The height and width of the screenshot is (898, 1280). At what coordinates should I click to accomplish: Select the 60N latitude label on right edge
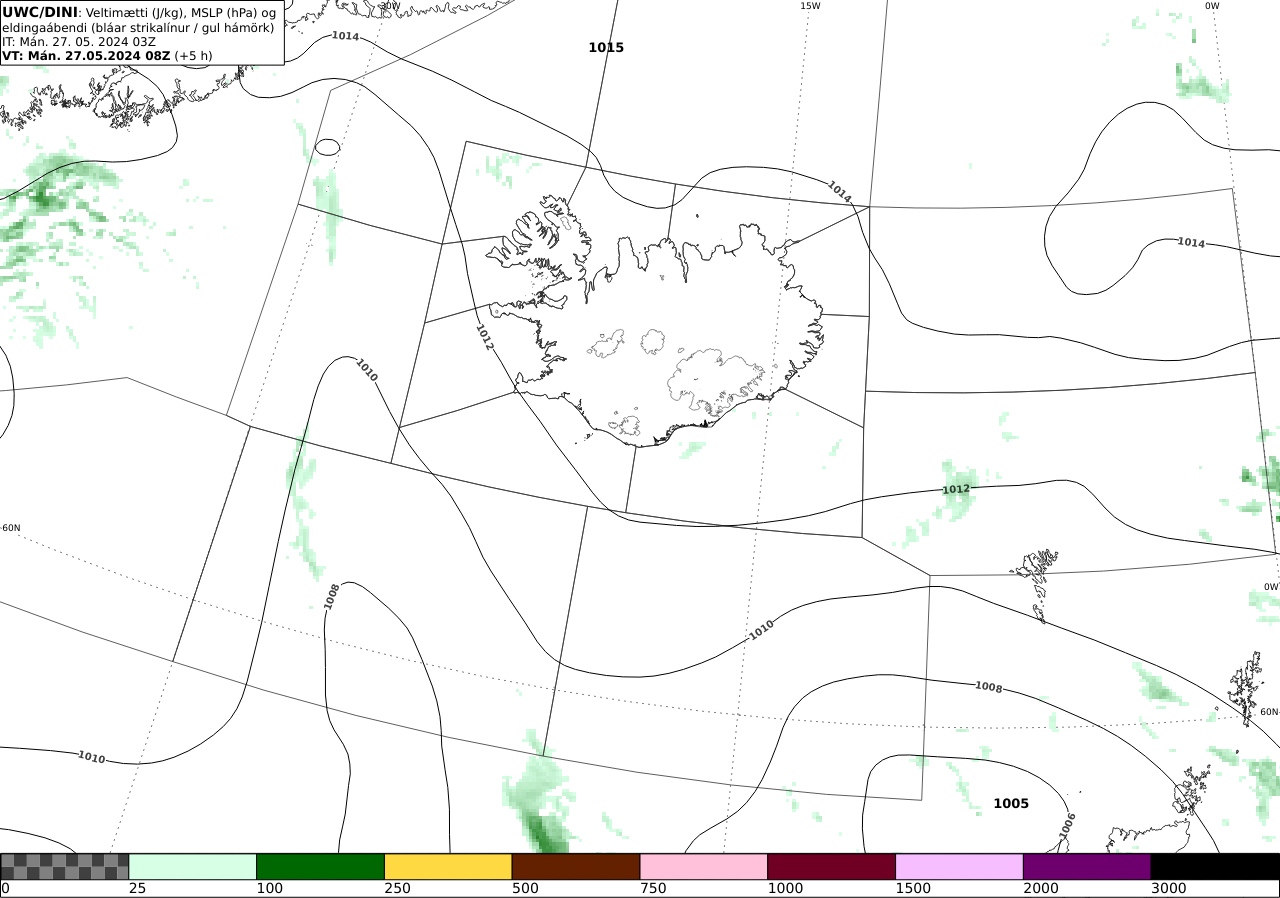click(1269, 712)
